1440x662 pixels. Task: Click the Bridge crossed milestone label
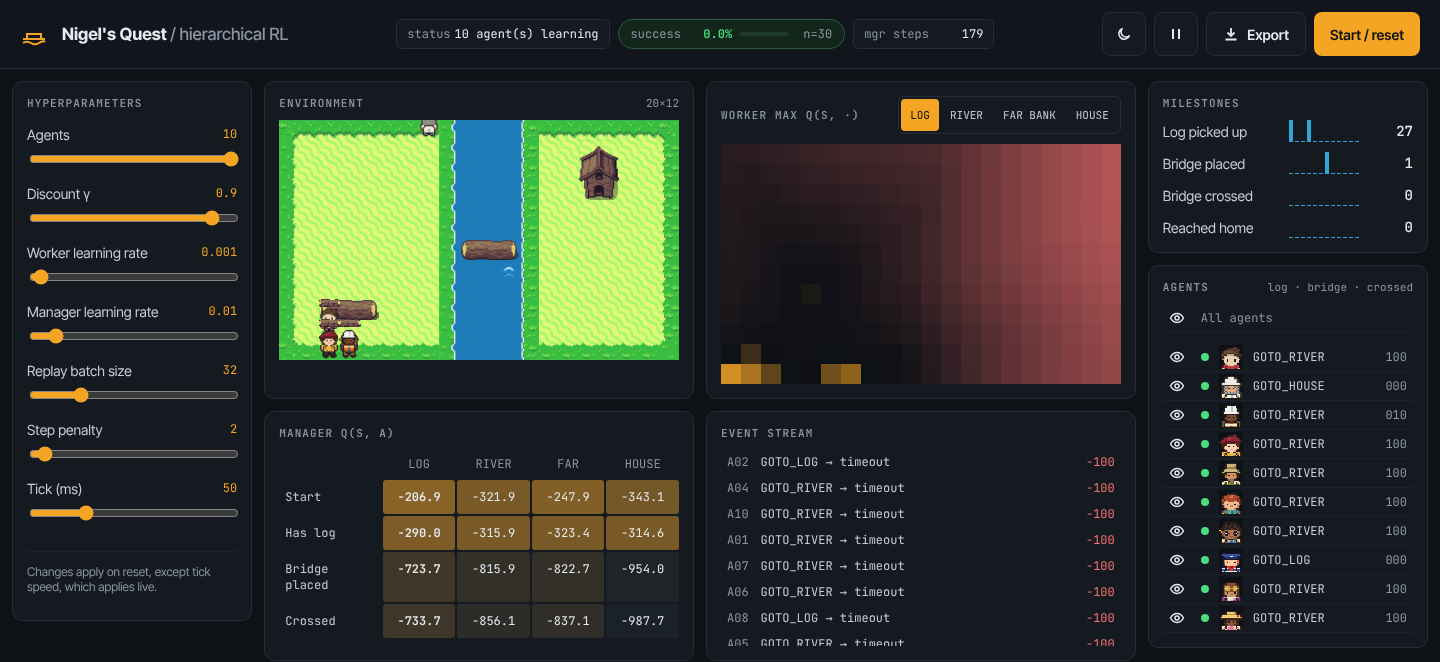(x=1207, y=196)
